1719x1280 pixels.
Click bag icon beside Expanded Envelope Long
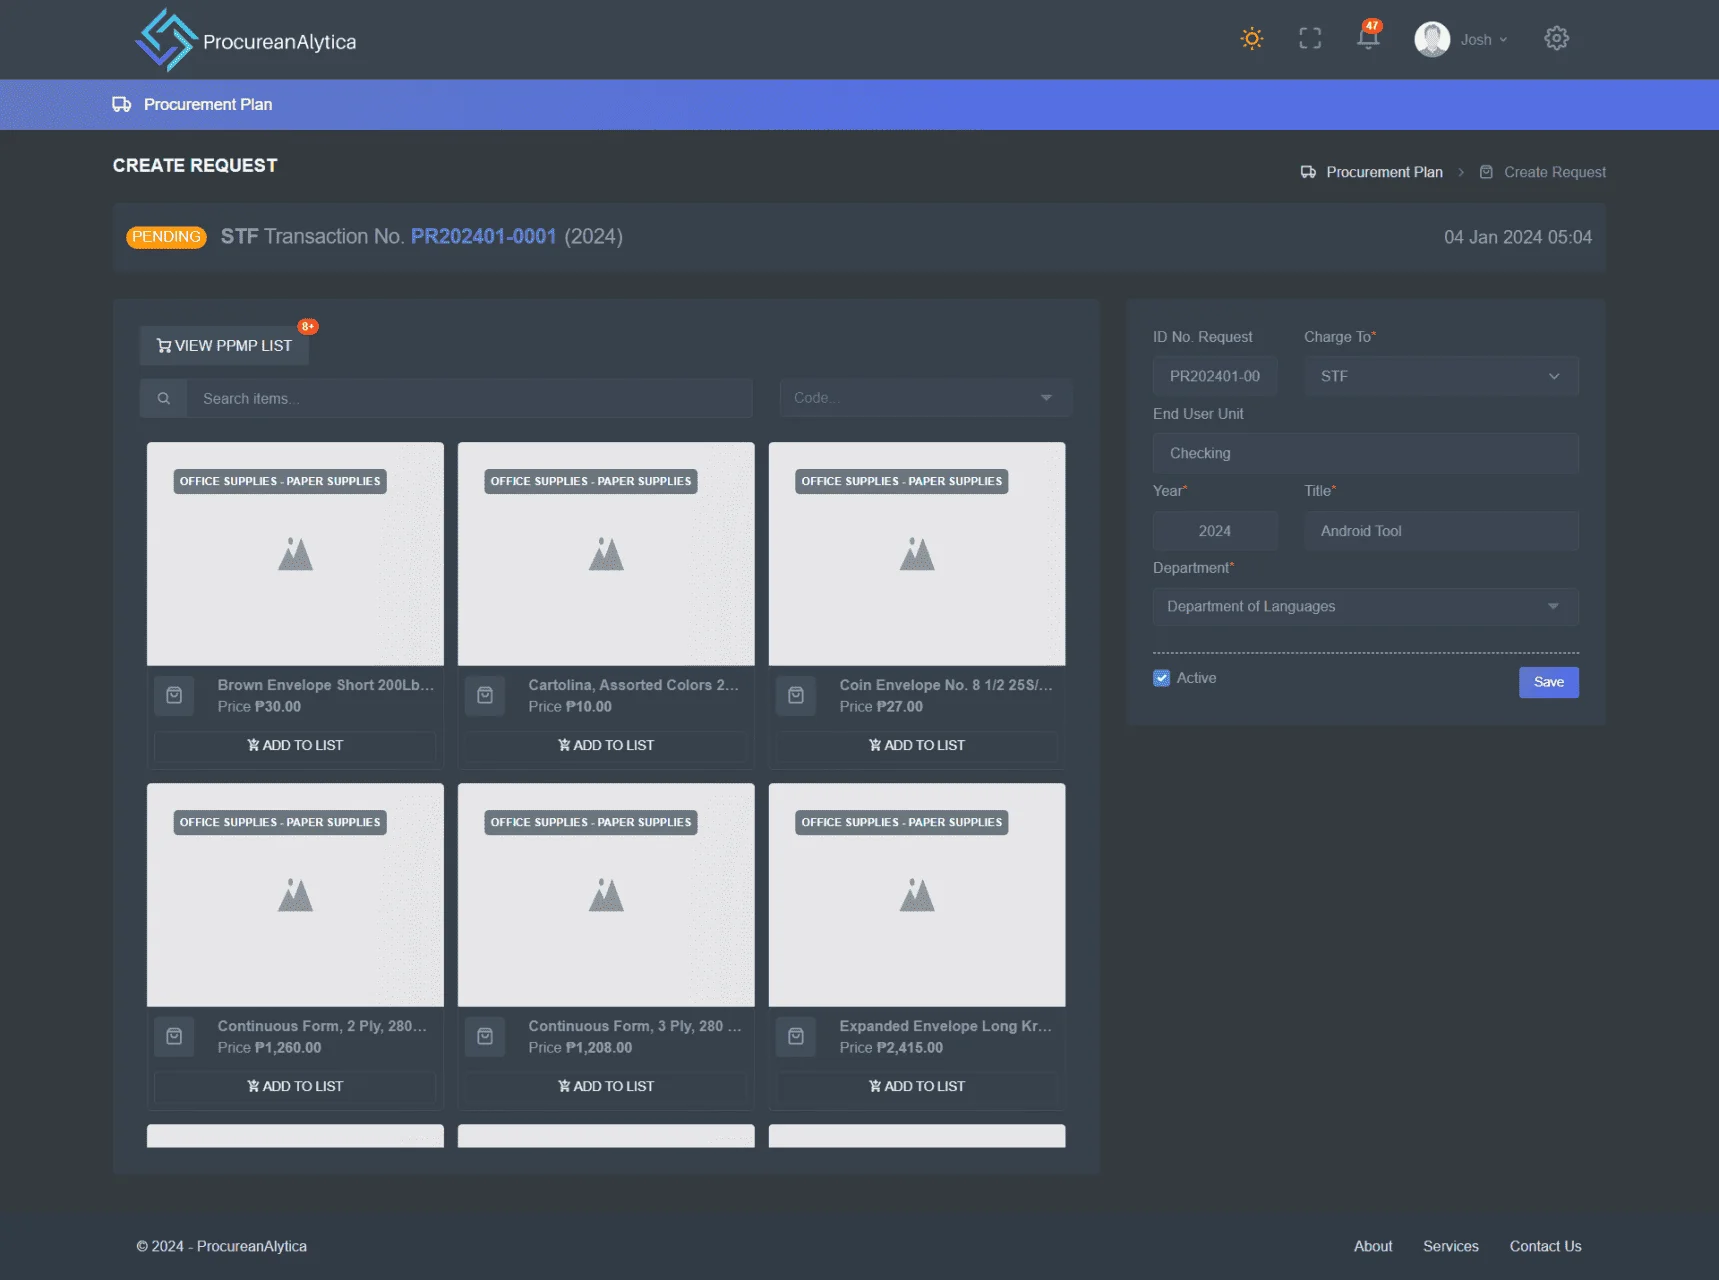tap(796, 1037)
